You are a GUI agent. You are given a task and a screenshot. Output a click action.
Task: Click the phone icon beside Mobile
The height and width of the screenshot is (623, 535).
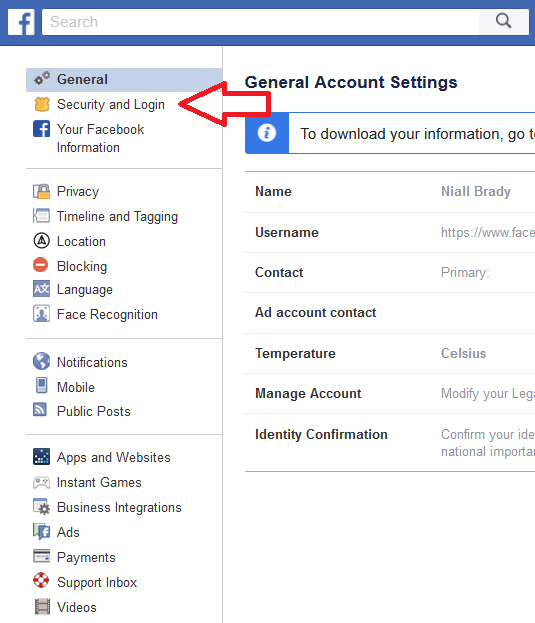(42, 385)
